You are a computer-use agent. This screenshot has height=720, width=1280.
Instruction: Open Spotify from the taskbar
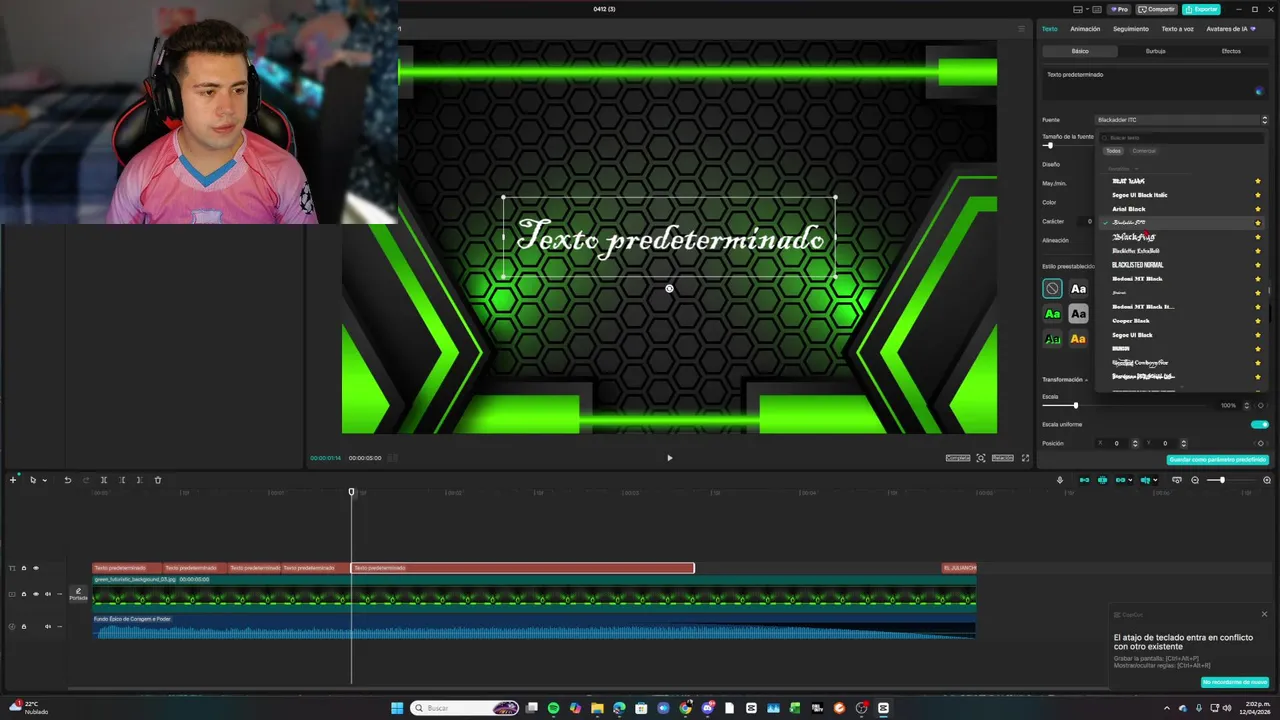point(554,708)
